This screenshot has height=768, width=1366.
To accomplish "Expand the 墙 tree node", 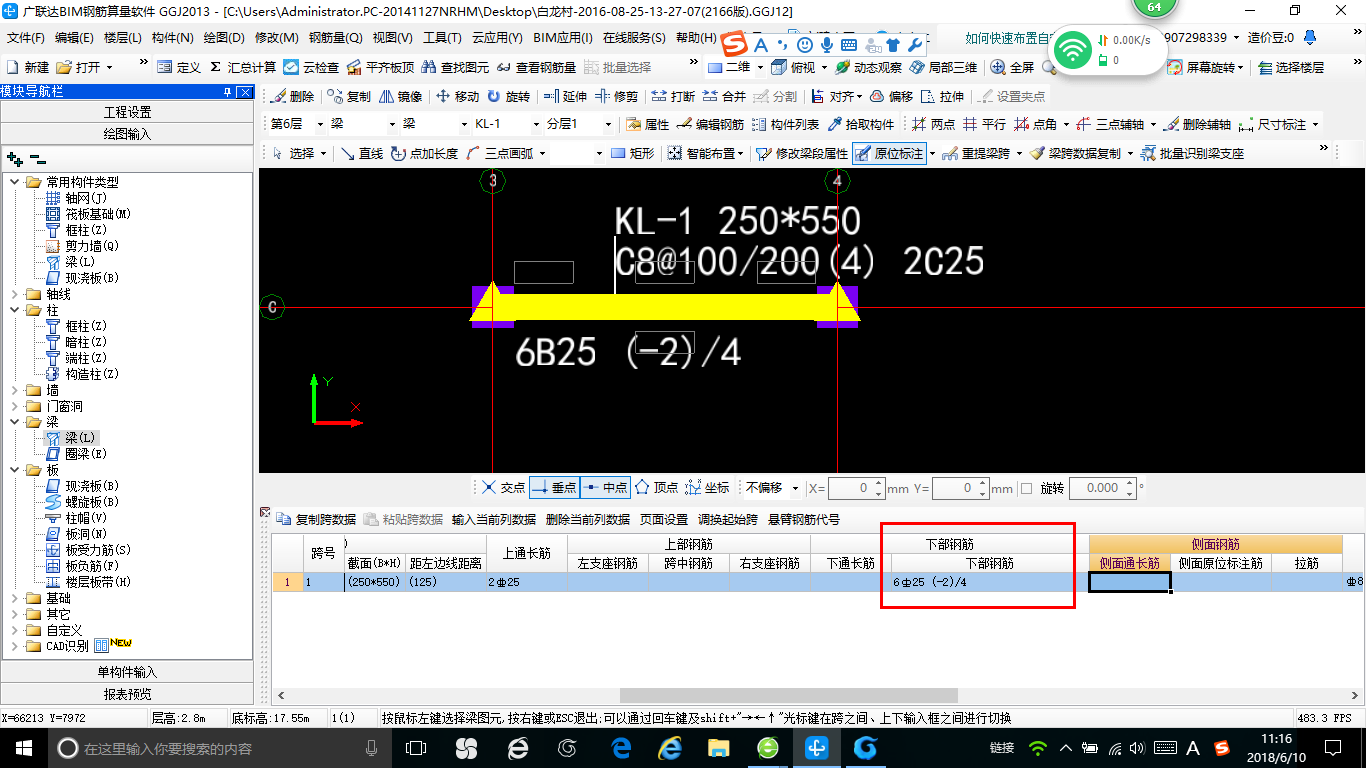I will pos(14,390).
